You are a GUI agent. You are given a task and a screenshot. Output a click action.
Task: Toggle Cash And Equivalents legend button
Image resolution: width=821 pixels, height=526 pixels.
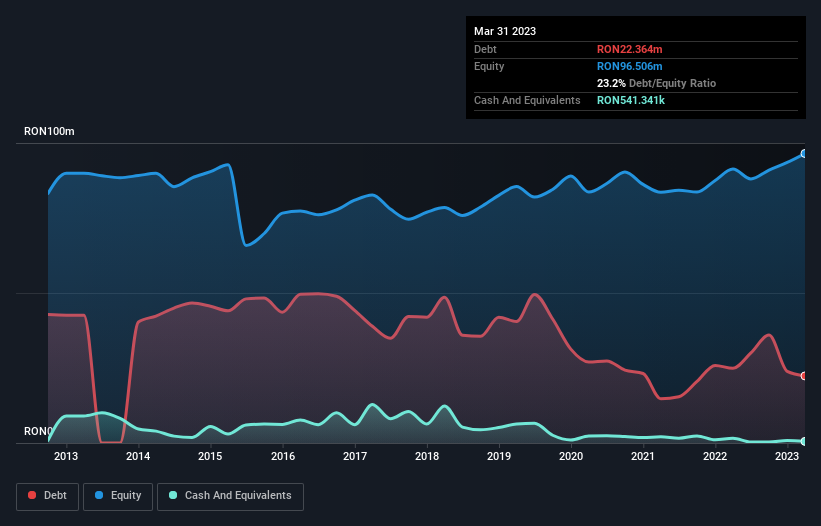(230, 496)
